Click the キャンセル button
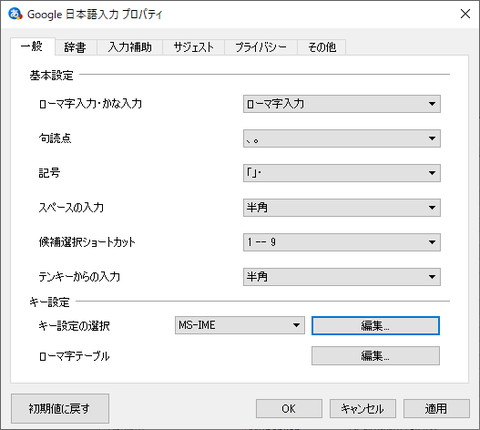The height and width of the screenshot is (430, 480). [363, 409]
